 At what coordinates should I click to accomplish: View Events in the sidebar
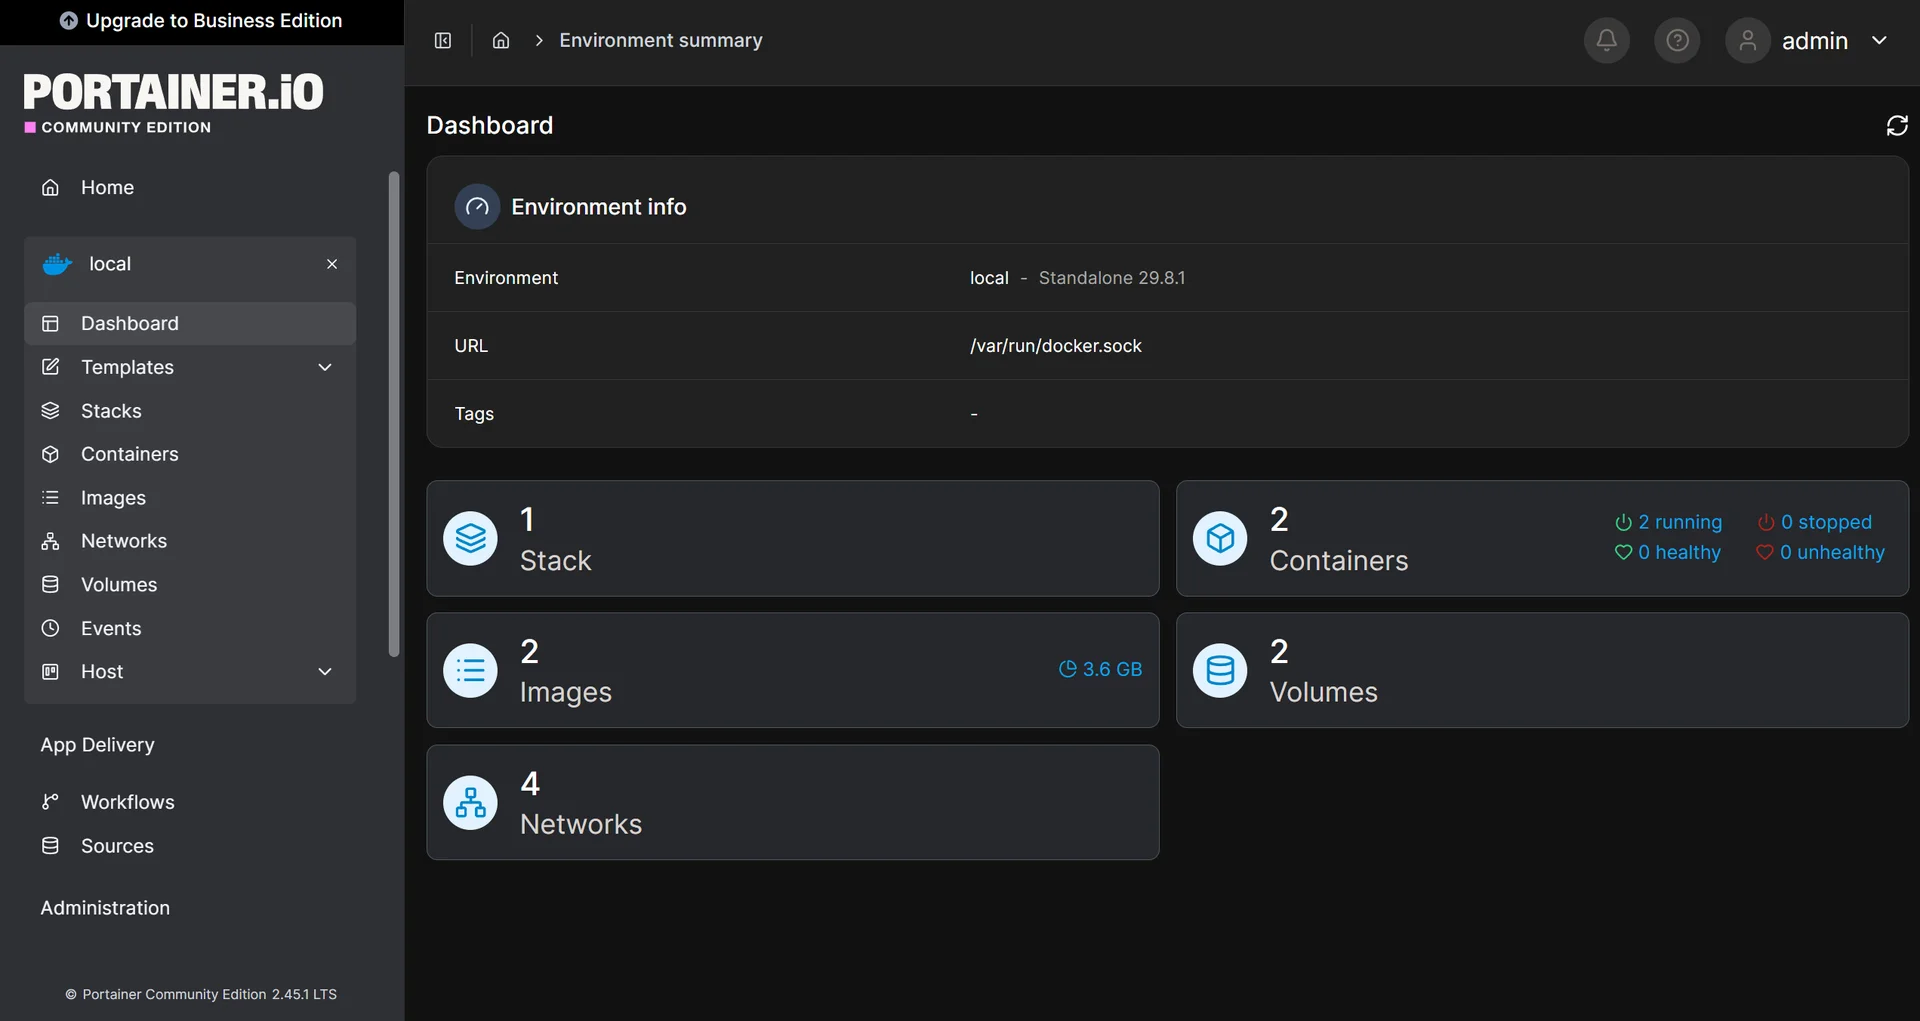(190, 628)
